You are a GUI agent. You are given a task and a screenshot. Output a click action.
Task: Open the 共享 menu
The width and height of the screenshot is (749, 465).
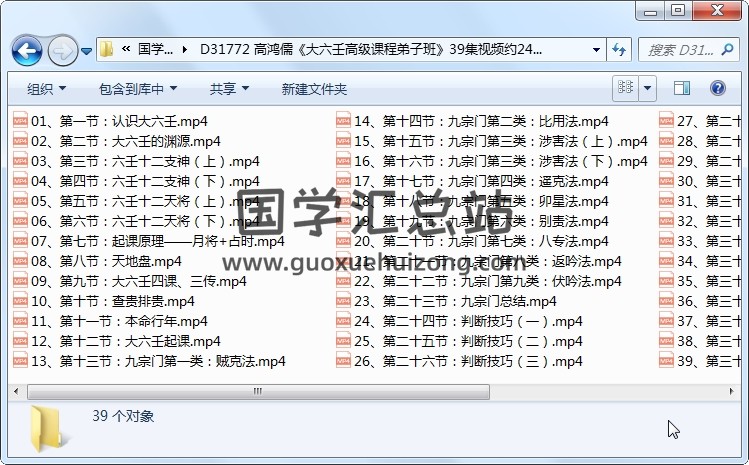(229, 89)
